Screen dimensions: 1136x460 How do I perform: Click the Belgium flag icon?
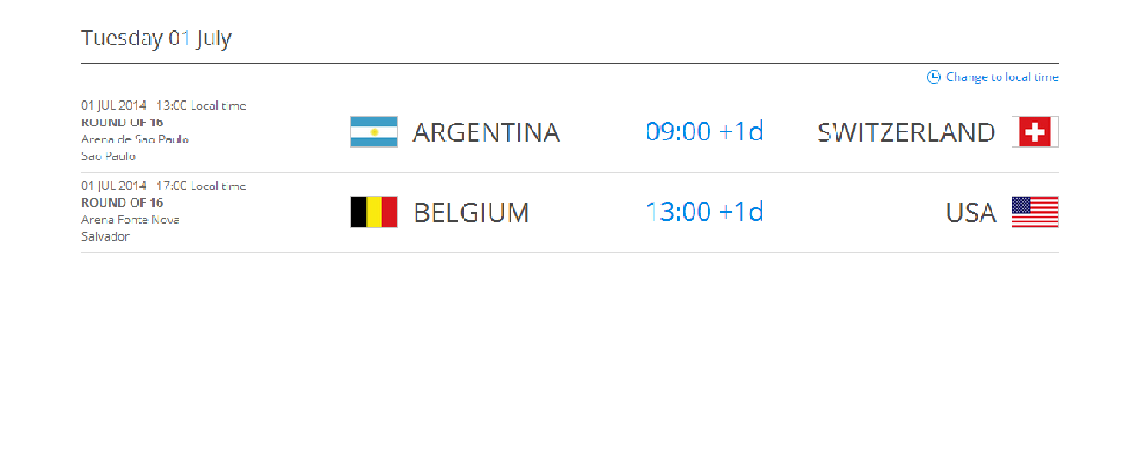point(374,212)
